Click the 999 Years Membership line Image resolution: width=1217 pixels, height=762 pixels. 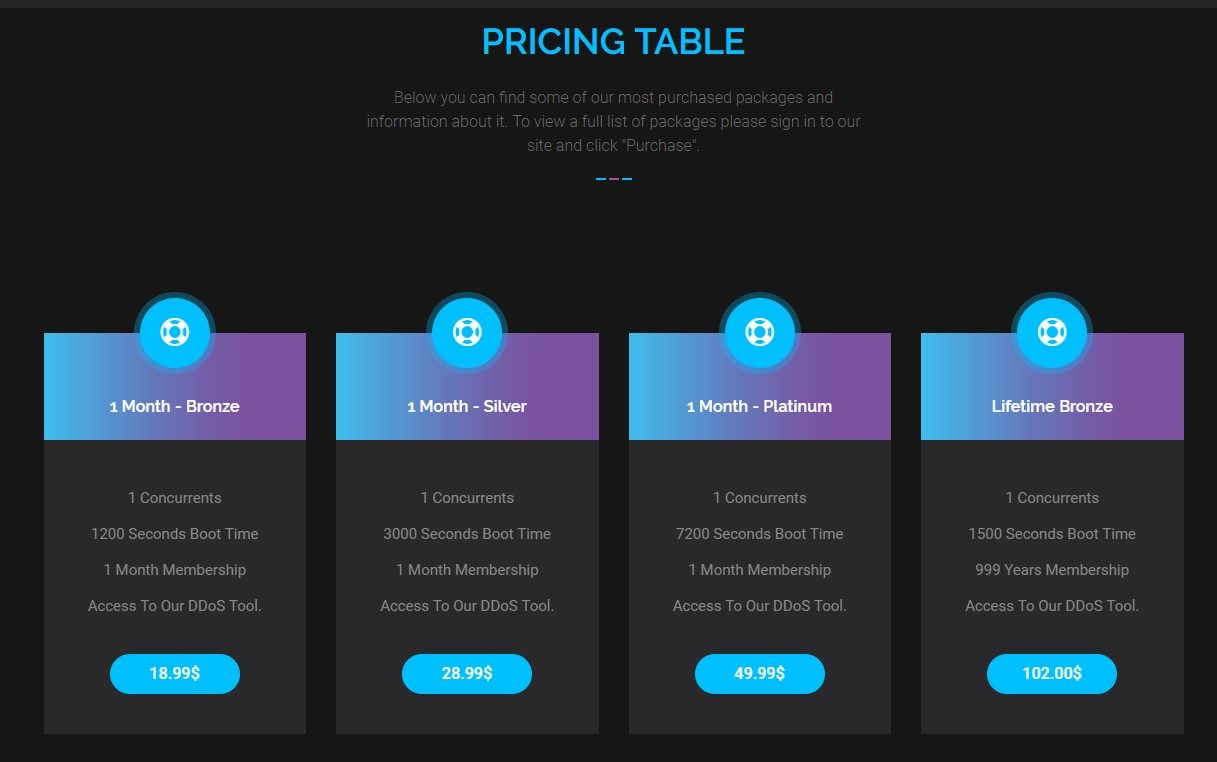1052,570
